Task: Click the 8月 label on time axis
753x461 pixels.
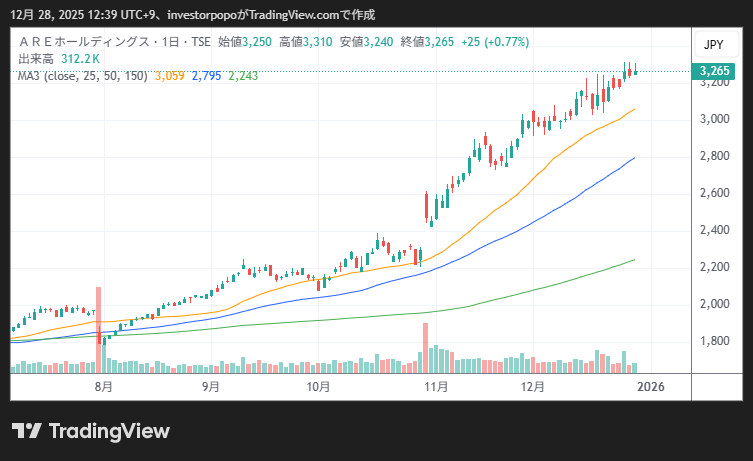Action: pos(102,385)
